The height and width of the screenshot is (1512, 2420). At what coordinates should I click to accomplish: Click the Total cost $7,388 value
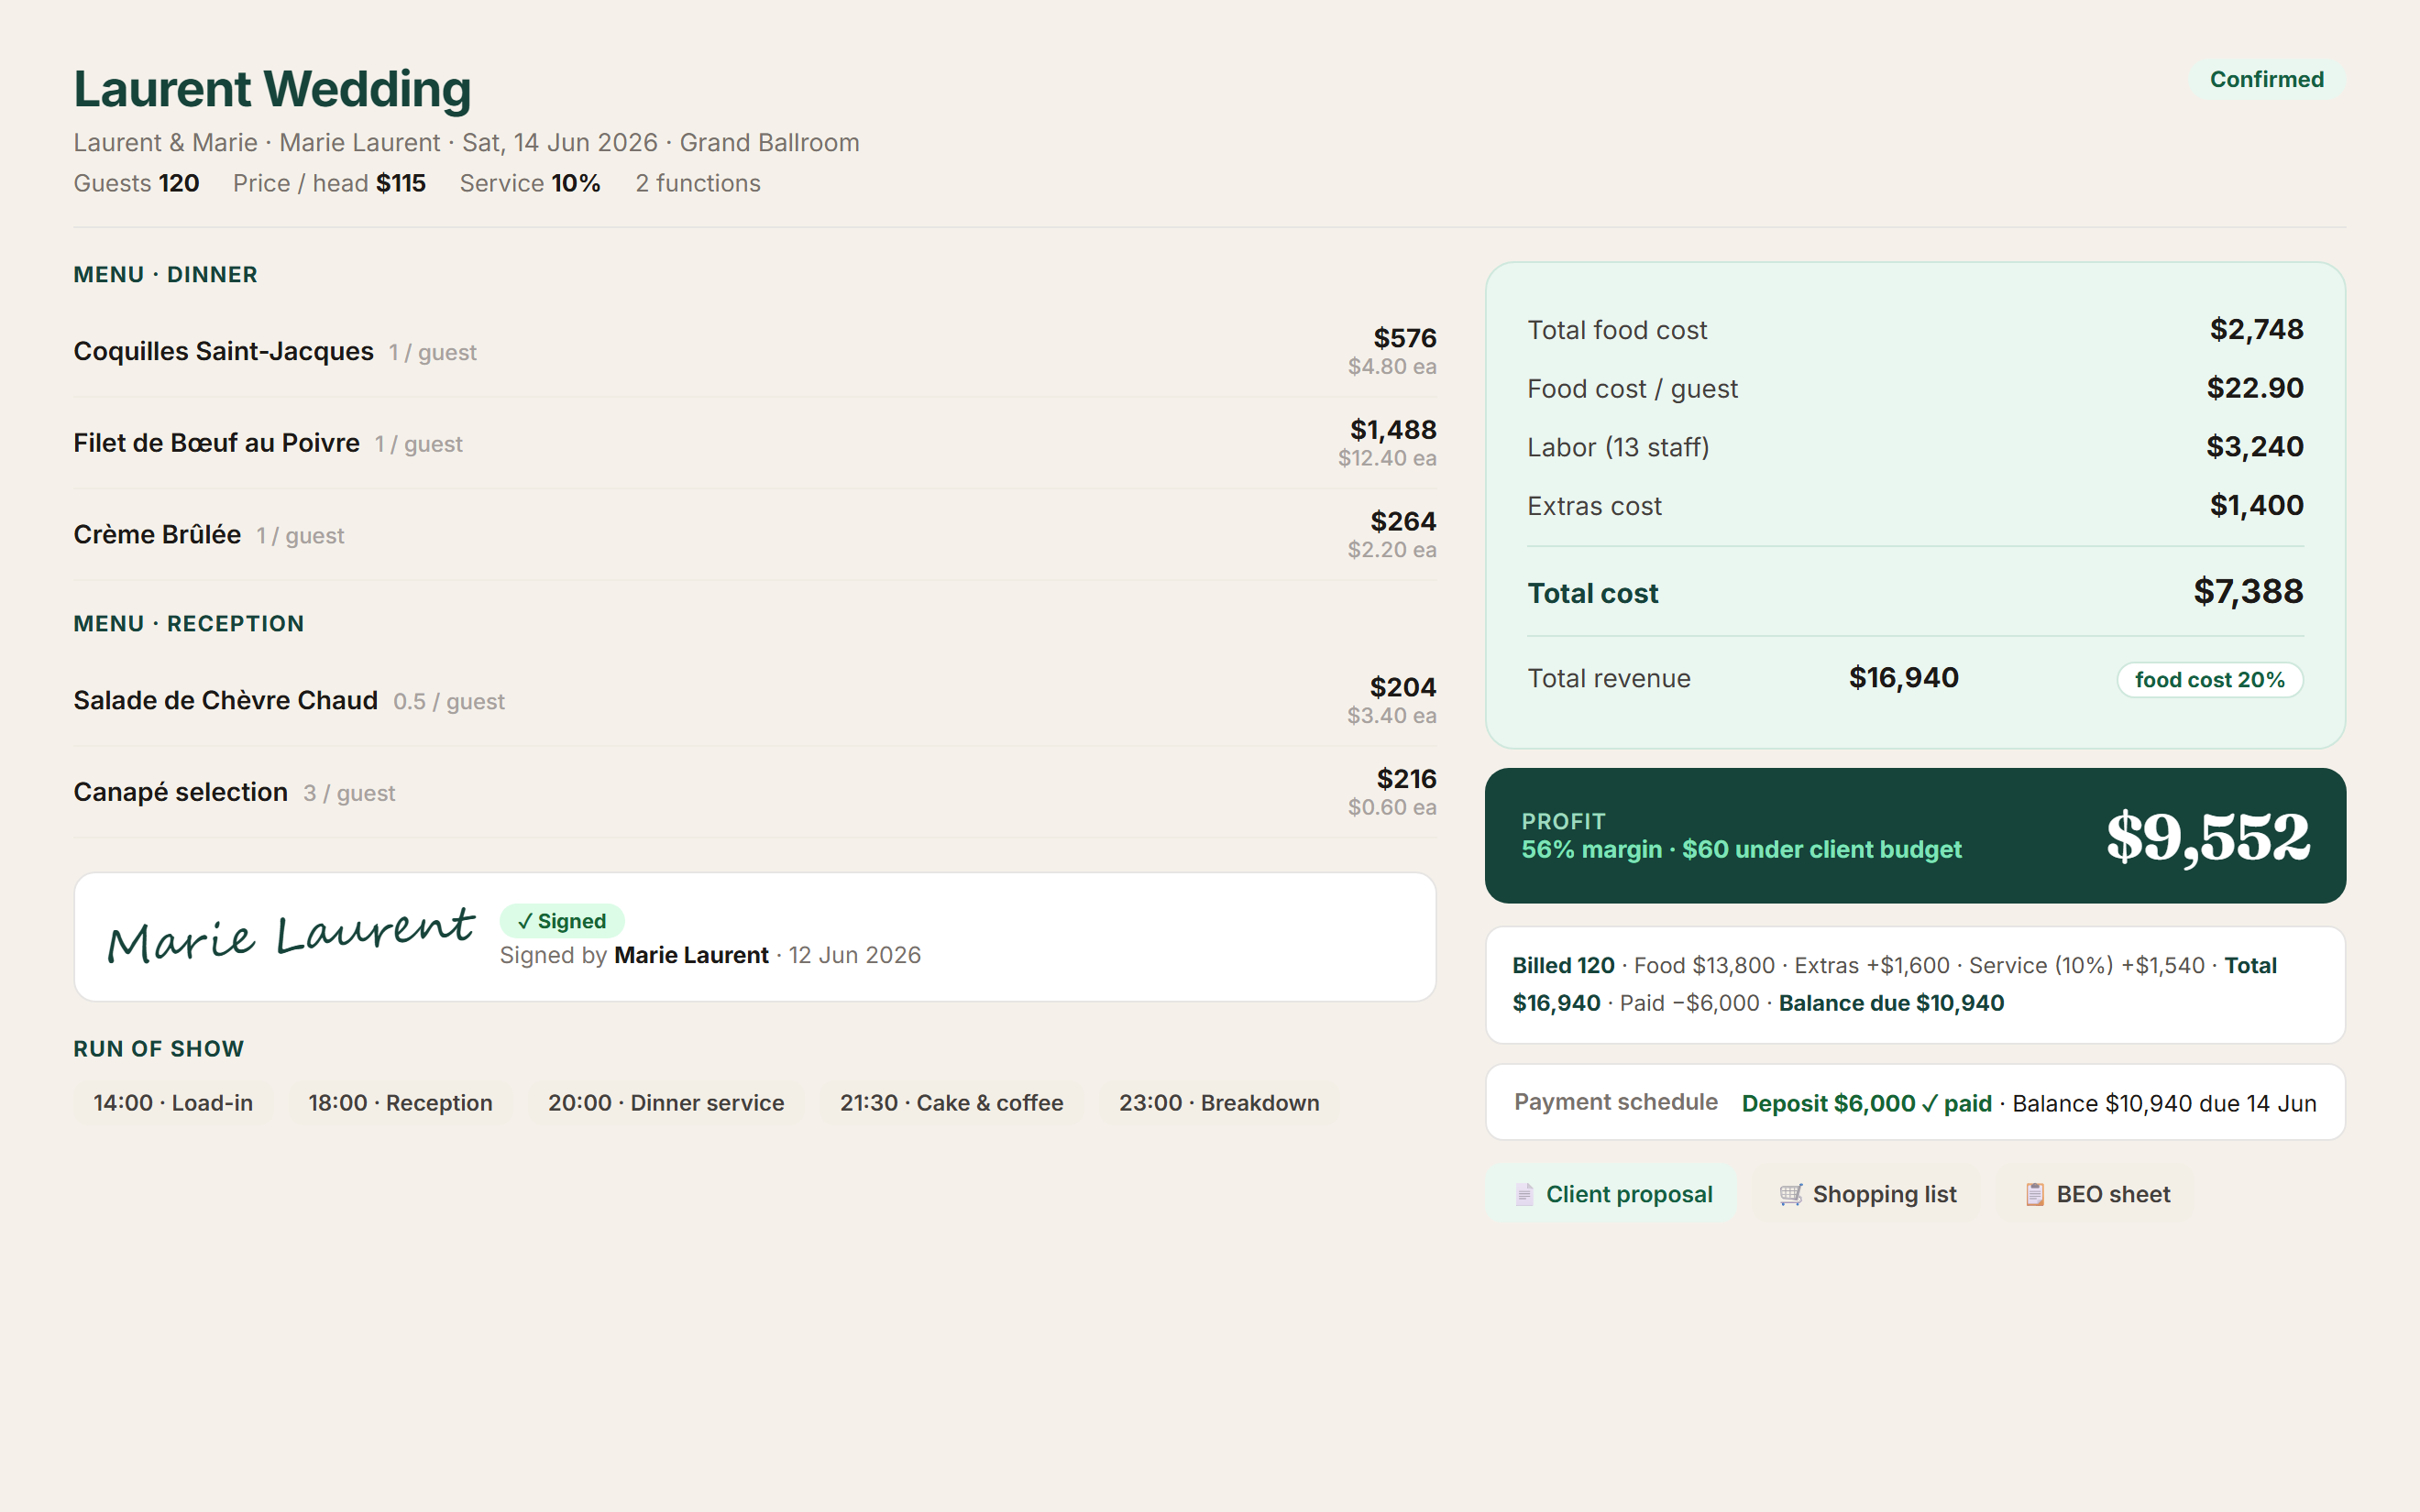tap(2248, 592)
